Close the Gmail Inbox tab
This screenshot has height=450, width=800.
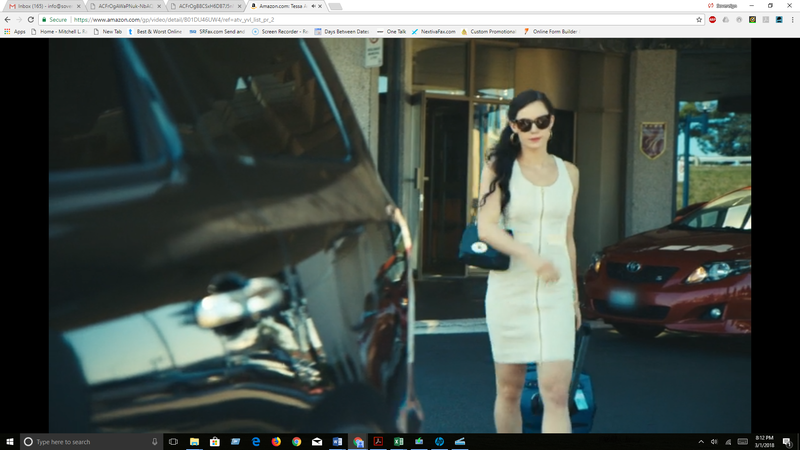pyautogui.click(x=79, y=6)
